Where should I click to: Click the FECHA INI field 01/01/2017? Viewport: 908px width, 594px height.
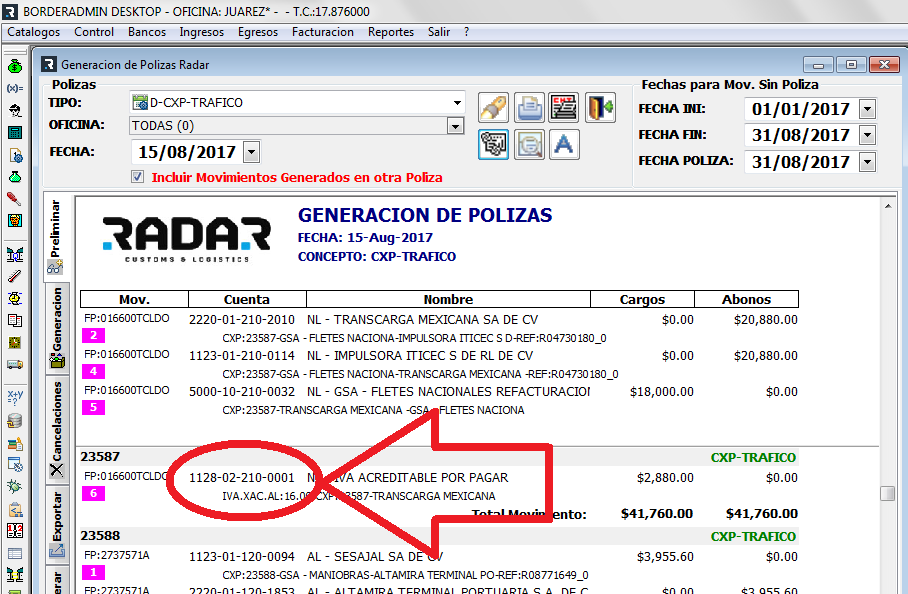point(800,109)
